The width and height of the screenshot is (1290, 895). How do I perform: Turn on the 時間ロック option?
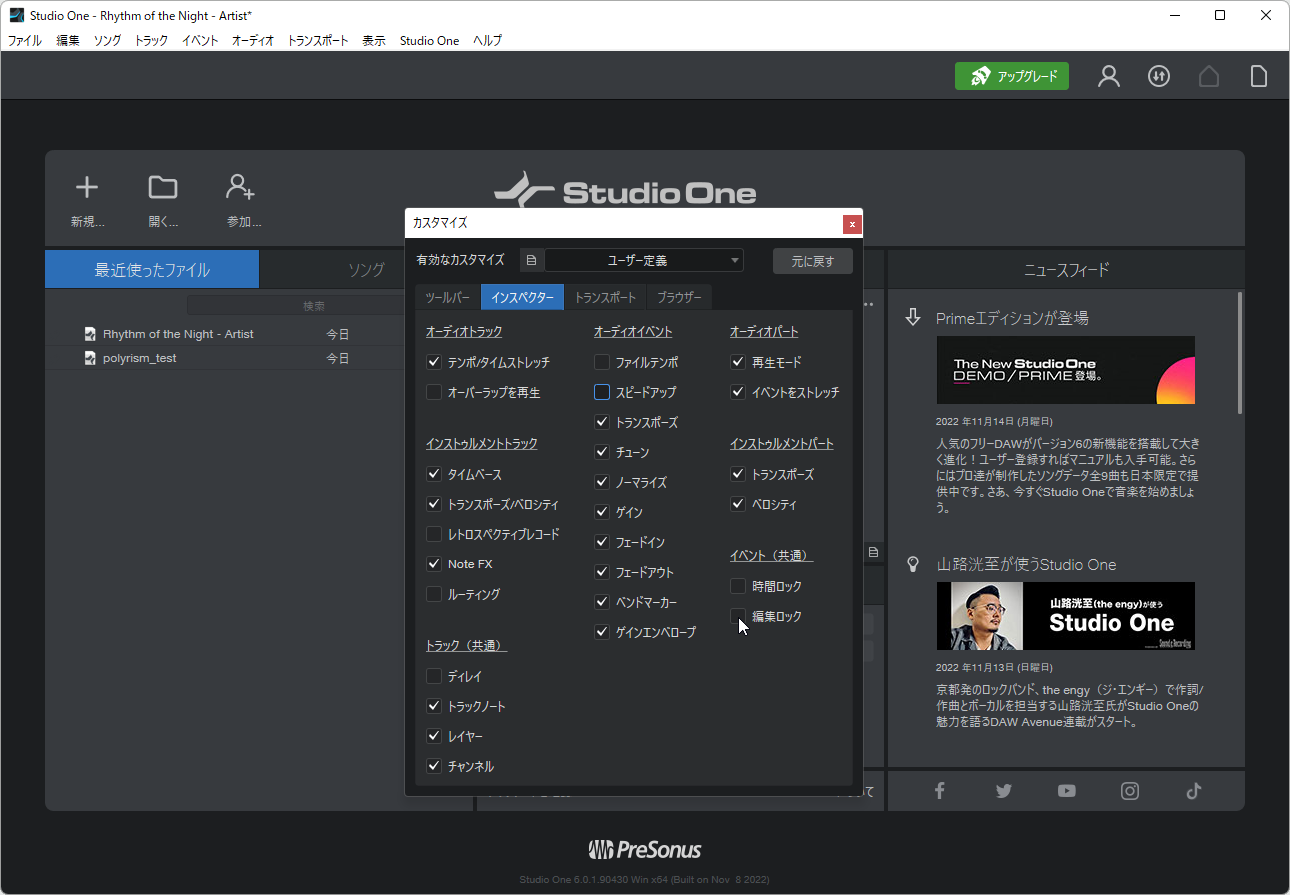tap(737, 585)
